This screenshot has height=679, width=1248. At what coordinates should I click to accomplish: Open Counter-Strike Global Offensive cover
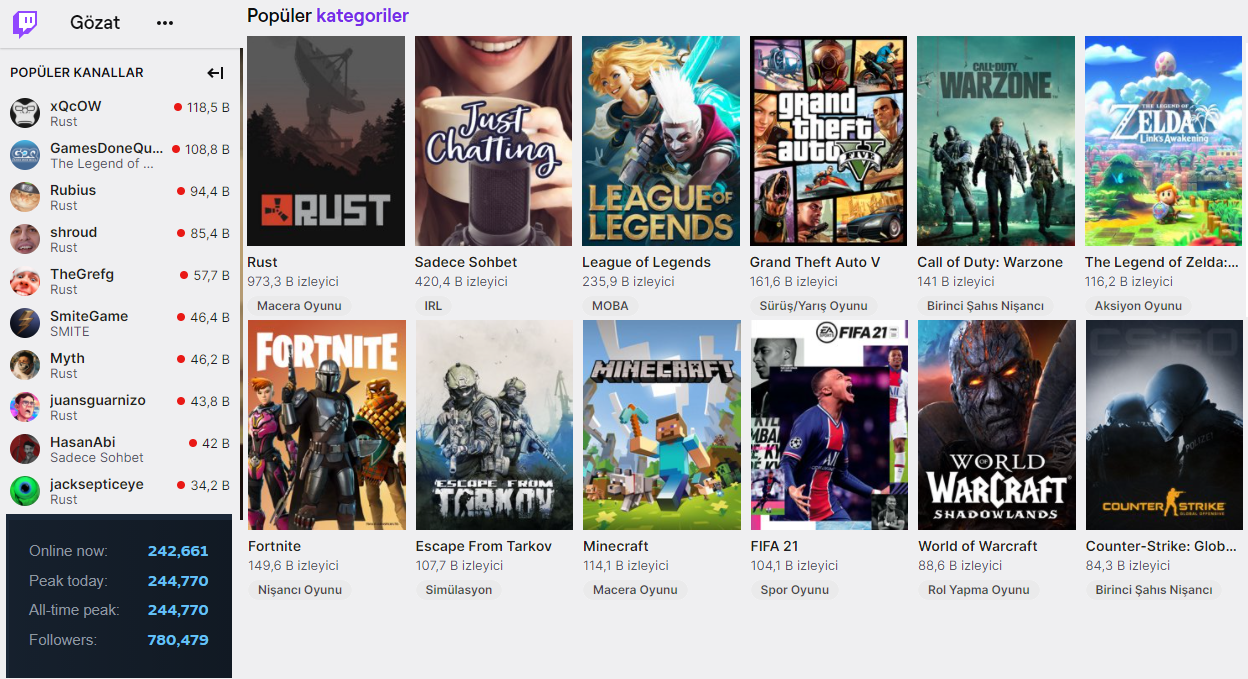(x=1164, y=425)
